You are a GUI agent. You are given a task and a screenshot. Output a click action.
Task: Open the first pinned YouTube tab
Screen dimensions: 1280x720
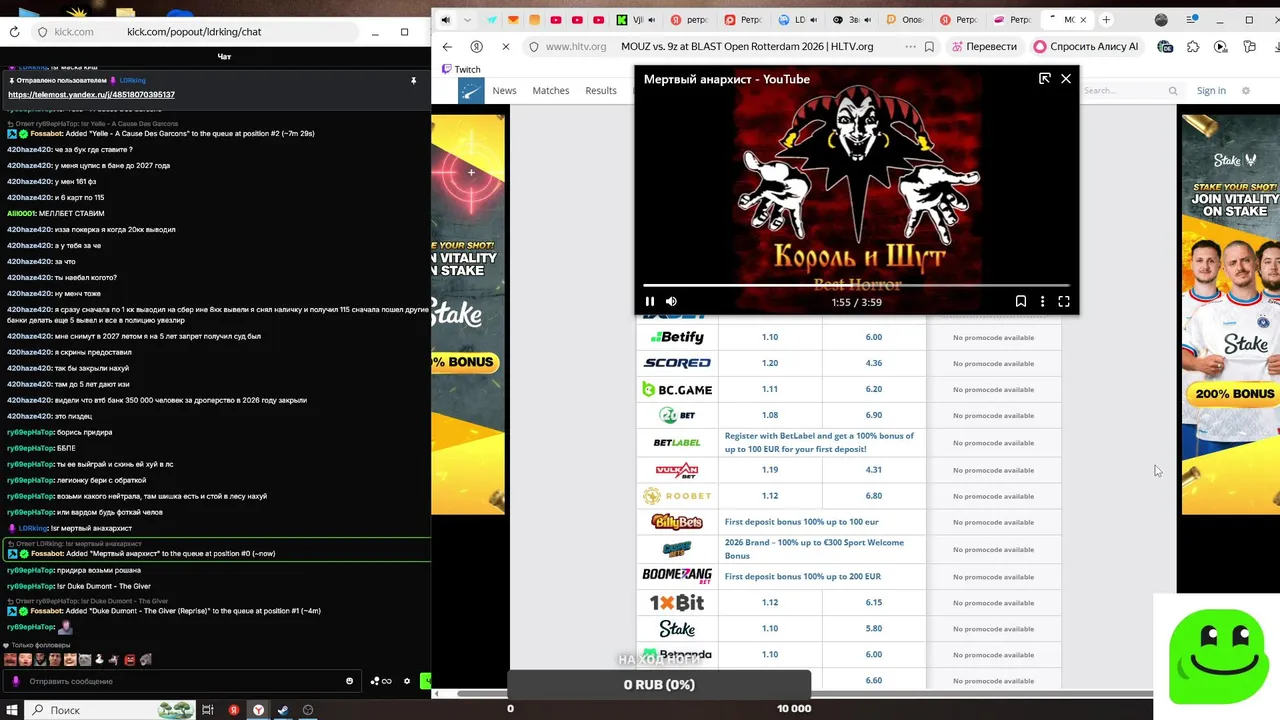point(556,20)
